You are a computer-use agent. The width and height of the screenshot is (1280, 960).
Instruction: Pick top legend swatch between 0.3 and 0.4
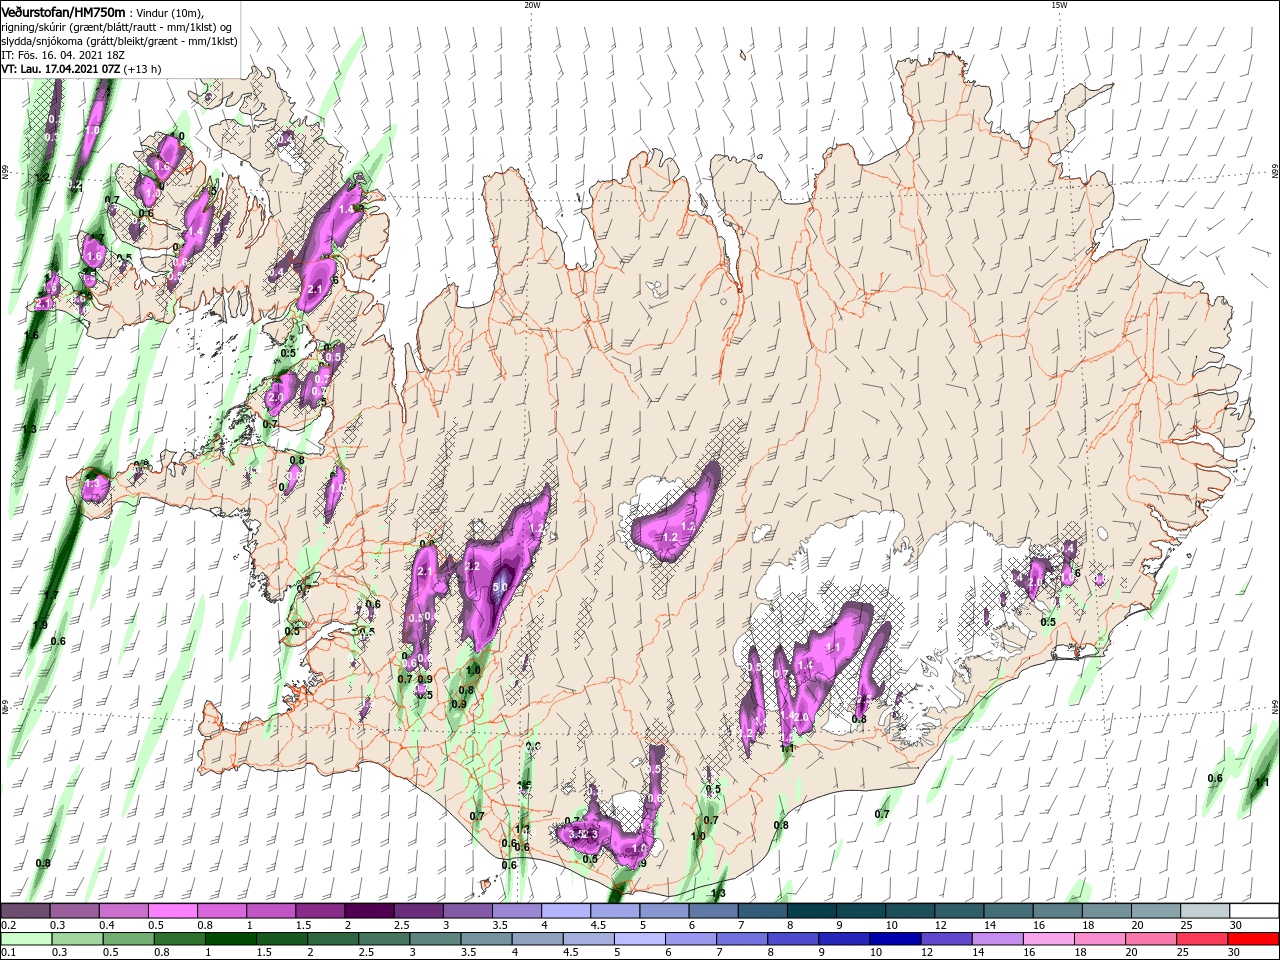click(x=74, y=910)
